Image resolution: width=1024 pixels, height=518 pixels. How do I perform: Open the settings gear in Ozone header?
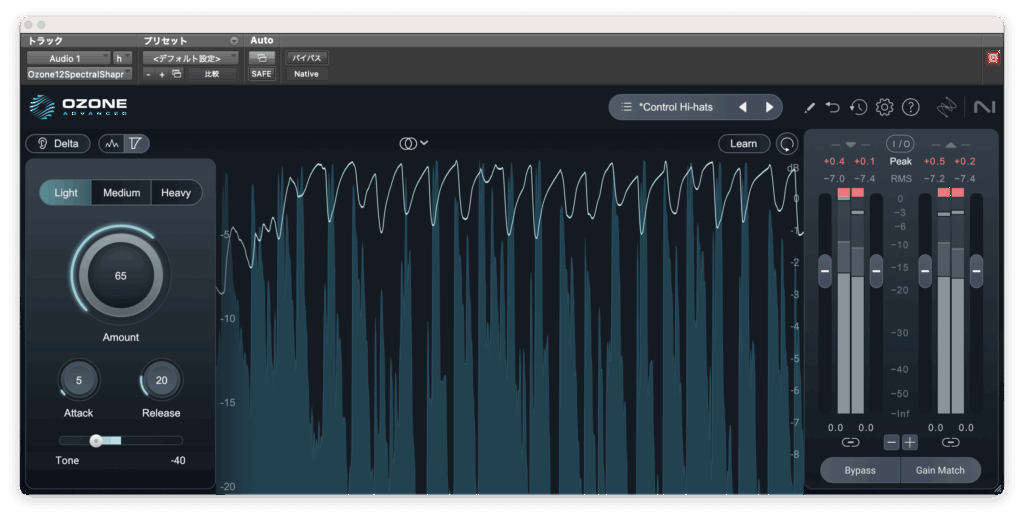click(884, 107)
